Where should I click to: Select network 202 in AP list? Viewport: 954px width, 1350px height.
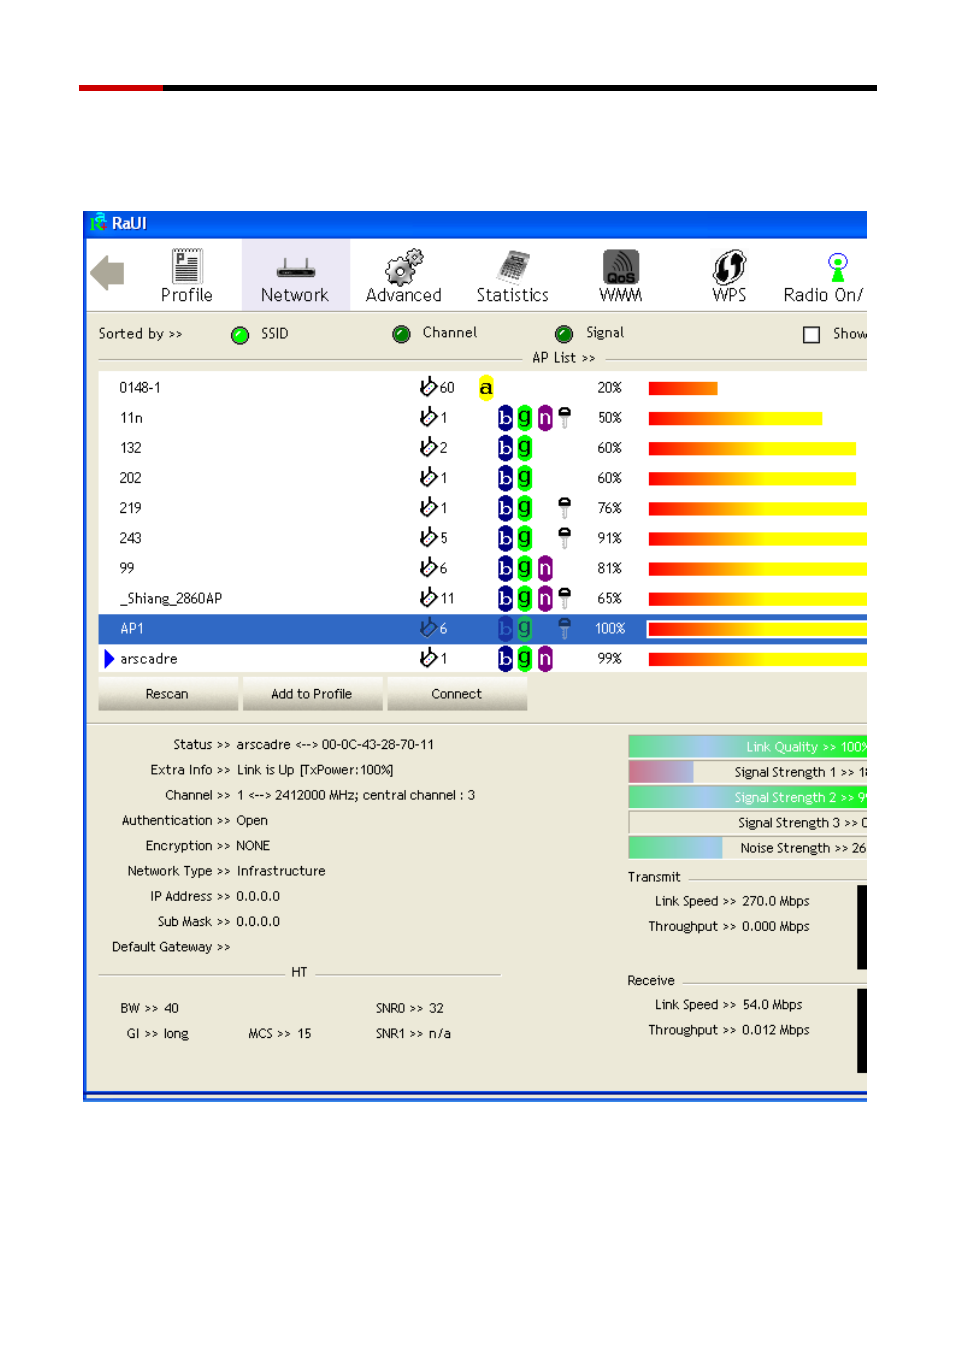483,478
